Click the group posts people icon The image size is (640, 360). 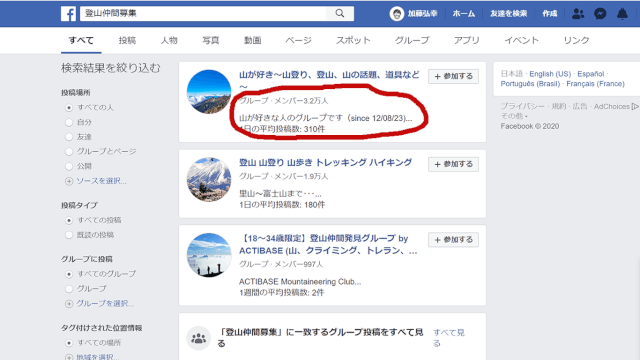click(x=198, y=338)
